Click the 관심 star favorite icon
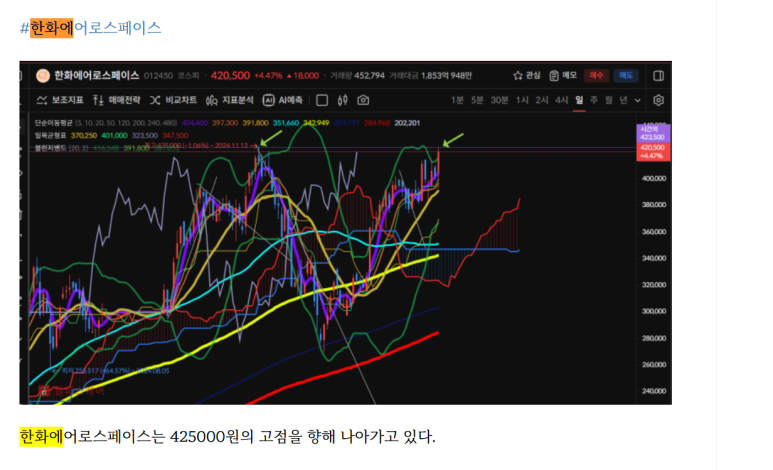 pyautogui.click(x=518, y=75)
